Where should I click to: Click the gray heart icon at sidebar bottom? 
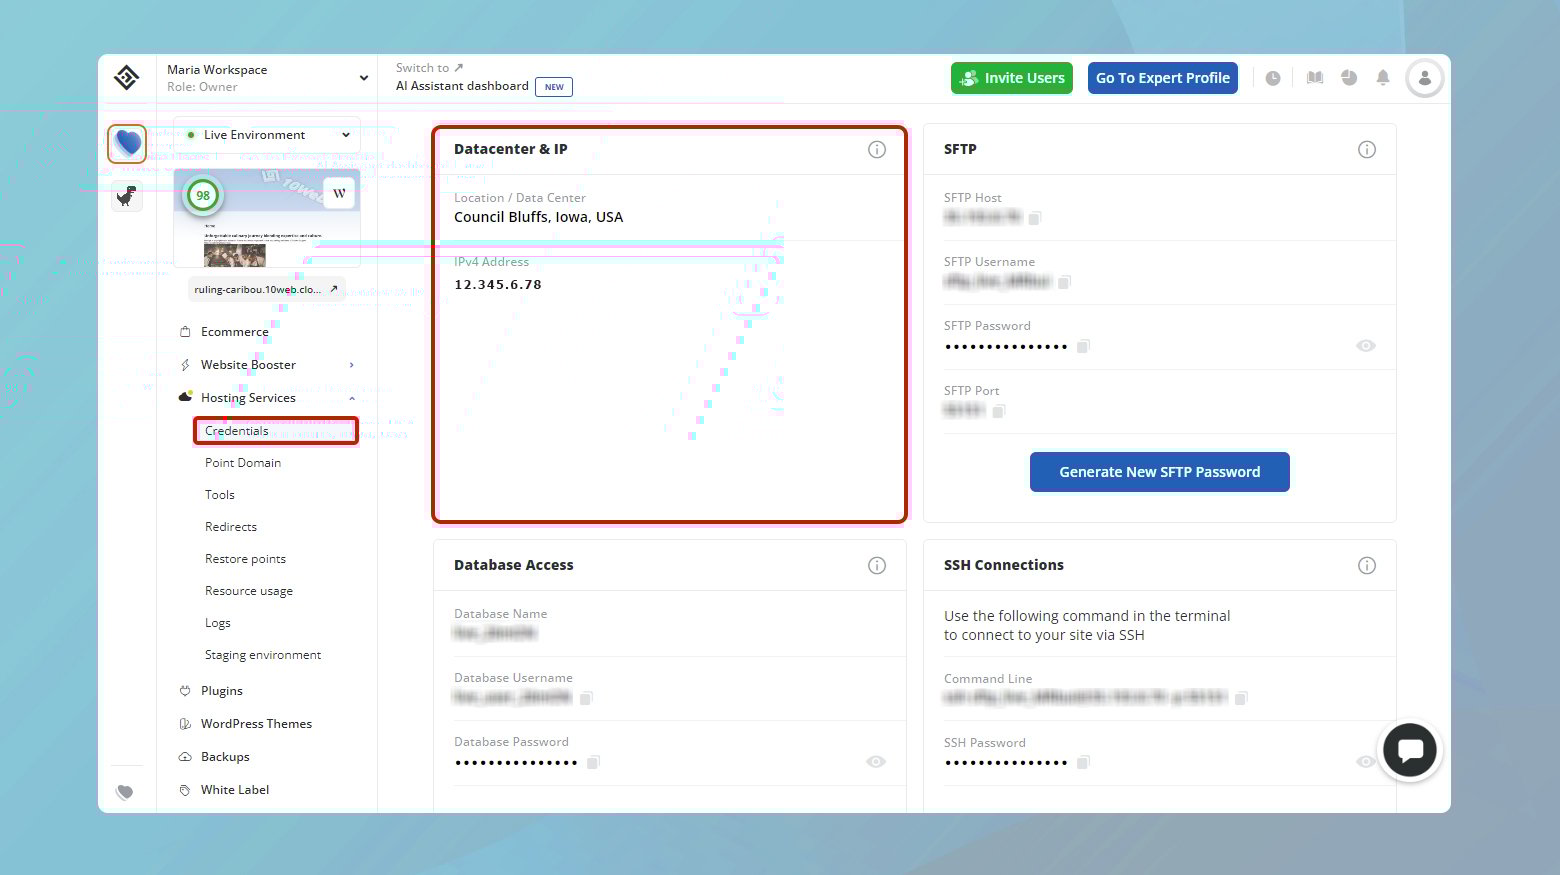pyautogui.click(x=125, y=792)
